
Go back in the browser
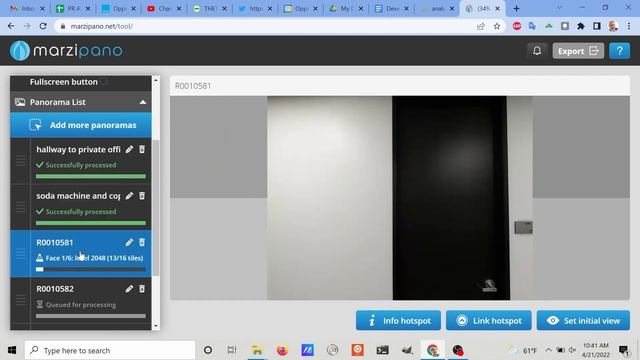click(x=11, y=26)
